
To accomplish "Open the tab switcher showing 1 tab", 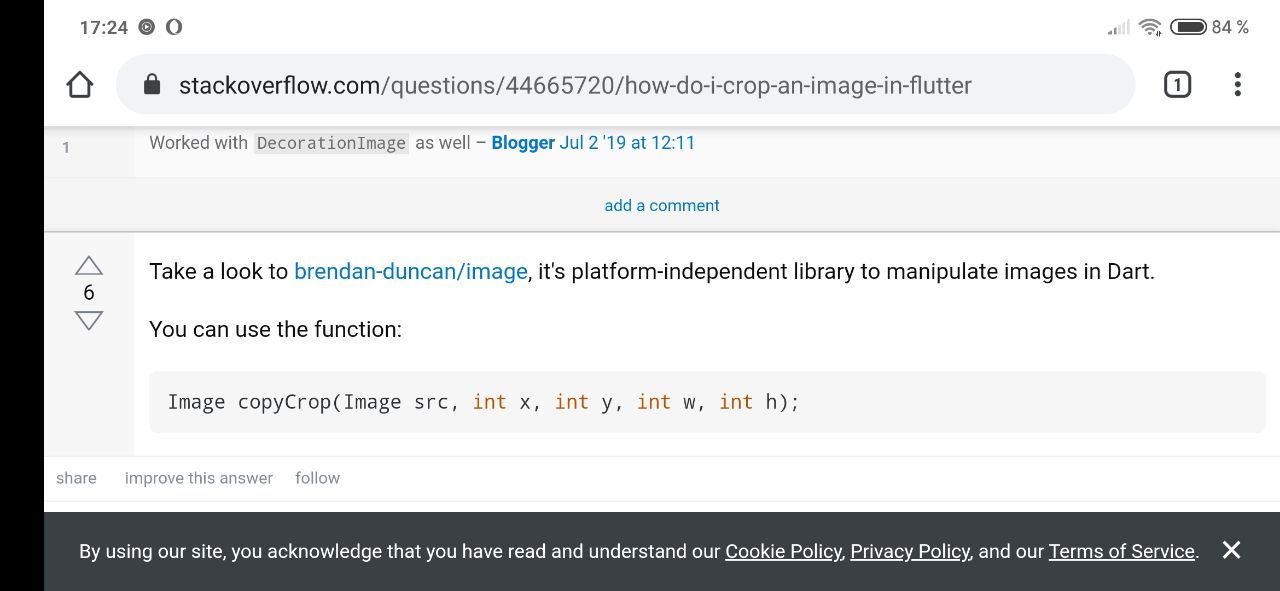I will coord(1177,85).
